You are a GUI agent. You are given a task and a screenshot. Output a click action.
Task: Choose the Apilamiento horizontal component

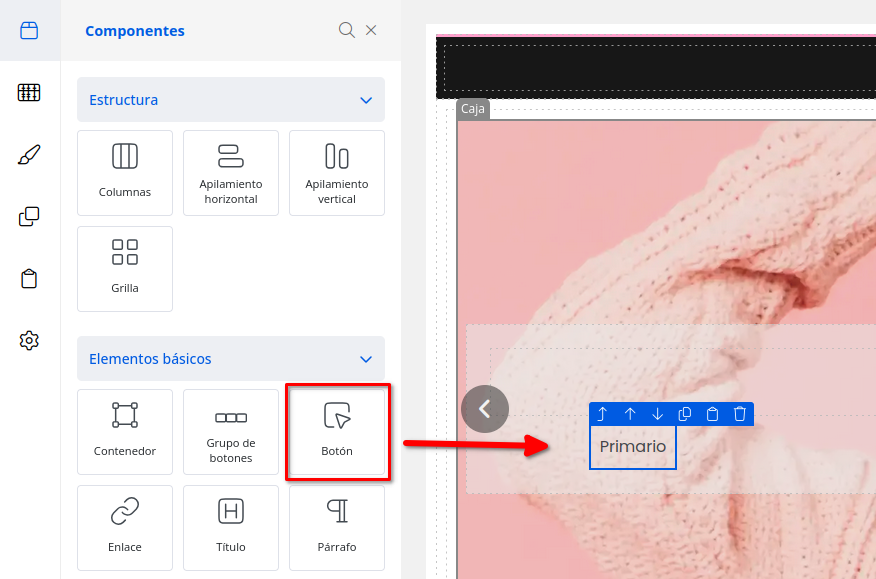(x=231, y=172)
